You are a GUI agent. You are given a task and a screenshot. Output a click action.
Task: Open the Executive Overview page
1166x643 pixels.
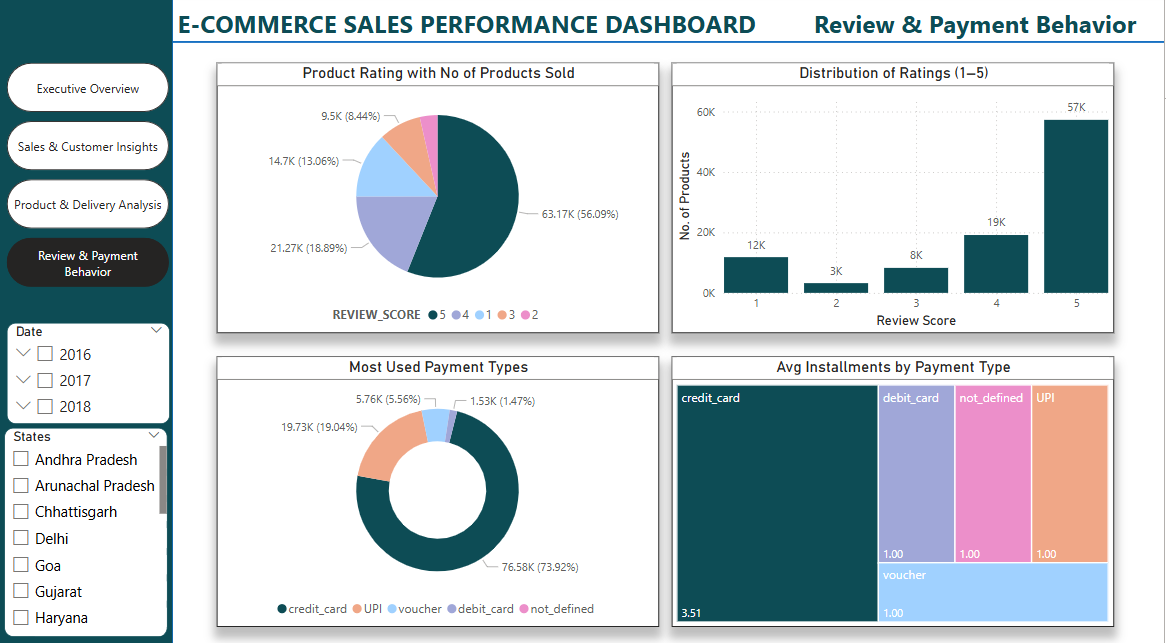(87, 87)
